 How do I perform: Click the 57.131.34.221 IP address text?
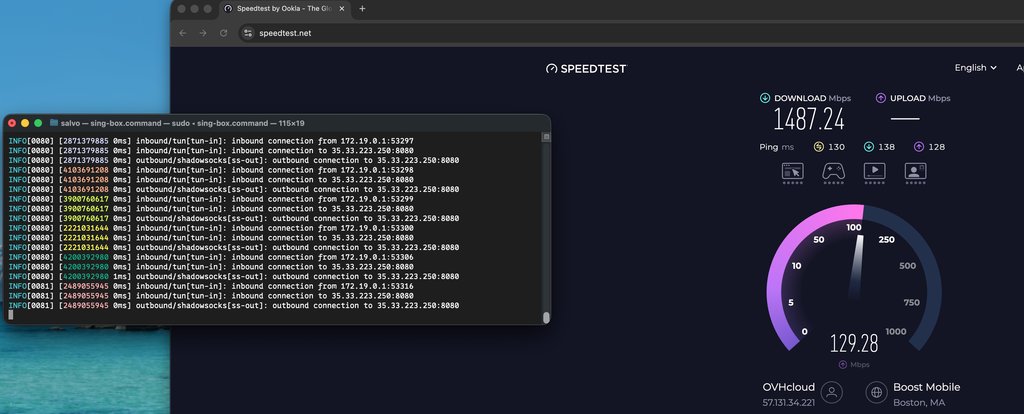788,403
